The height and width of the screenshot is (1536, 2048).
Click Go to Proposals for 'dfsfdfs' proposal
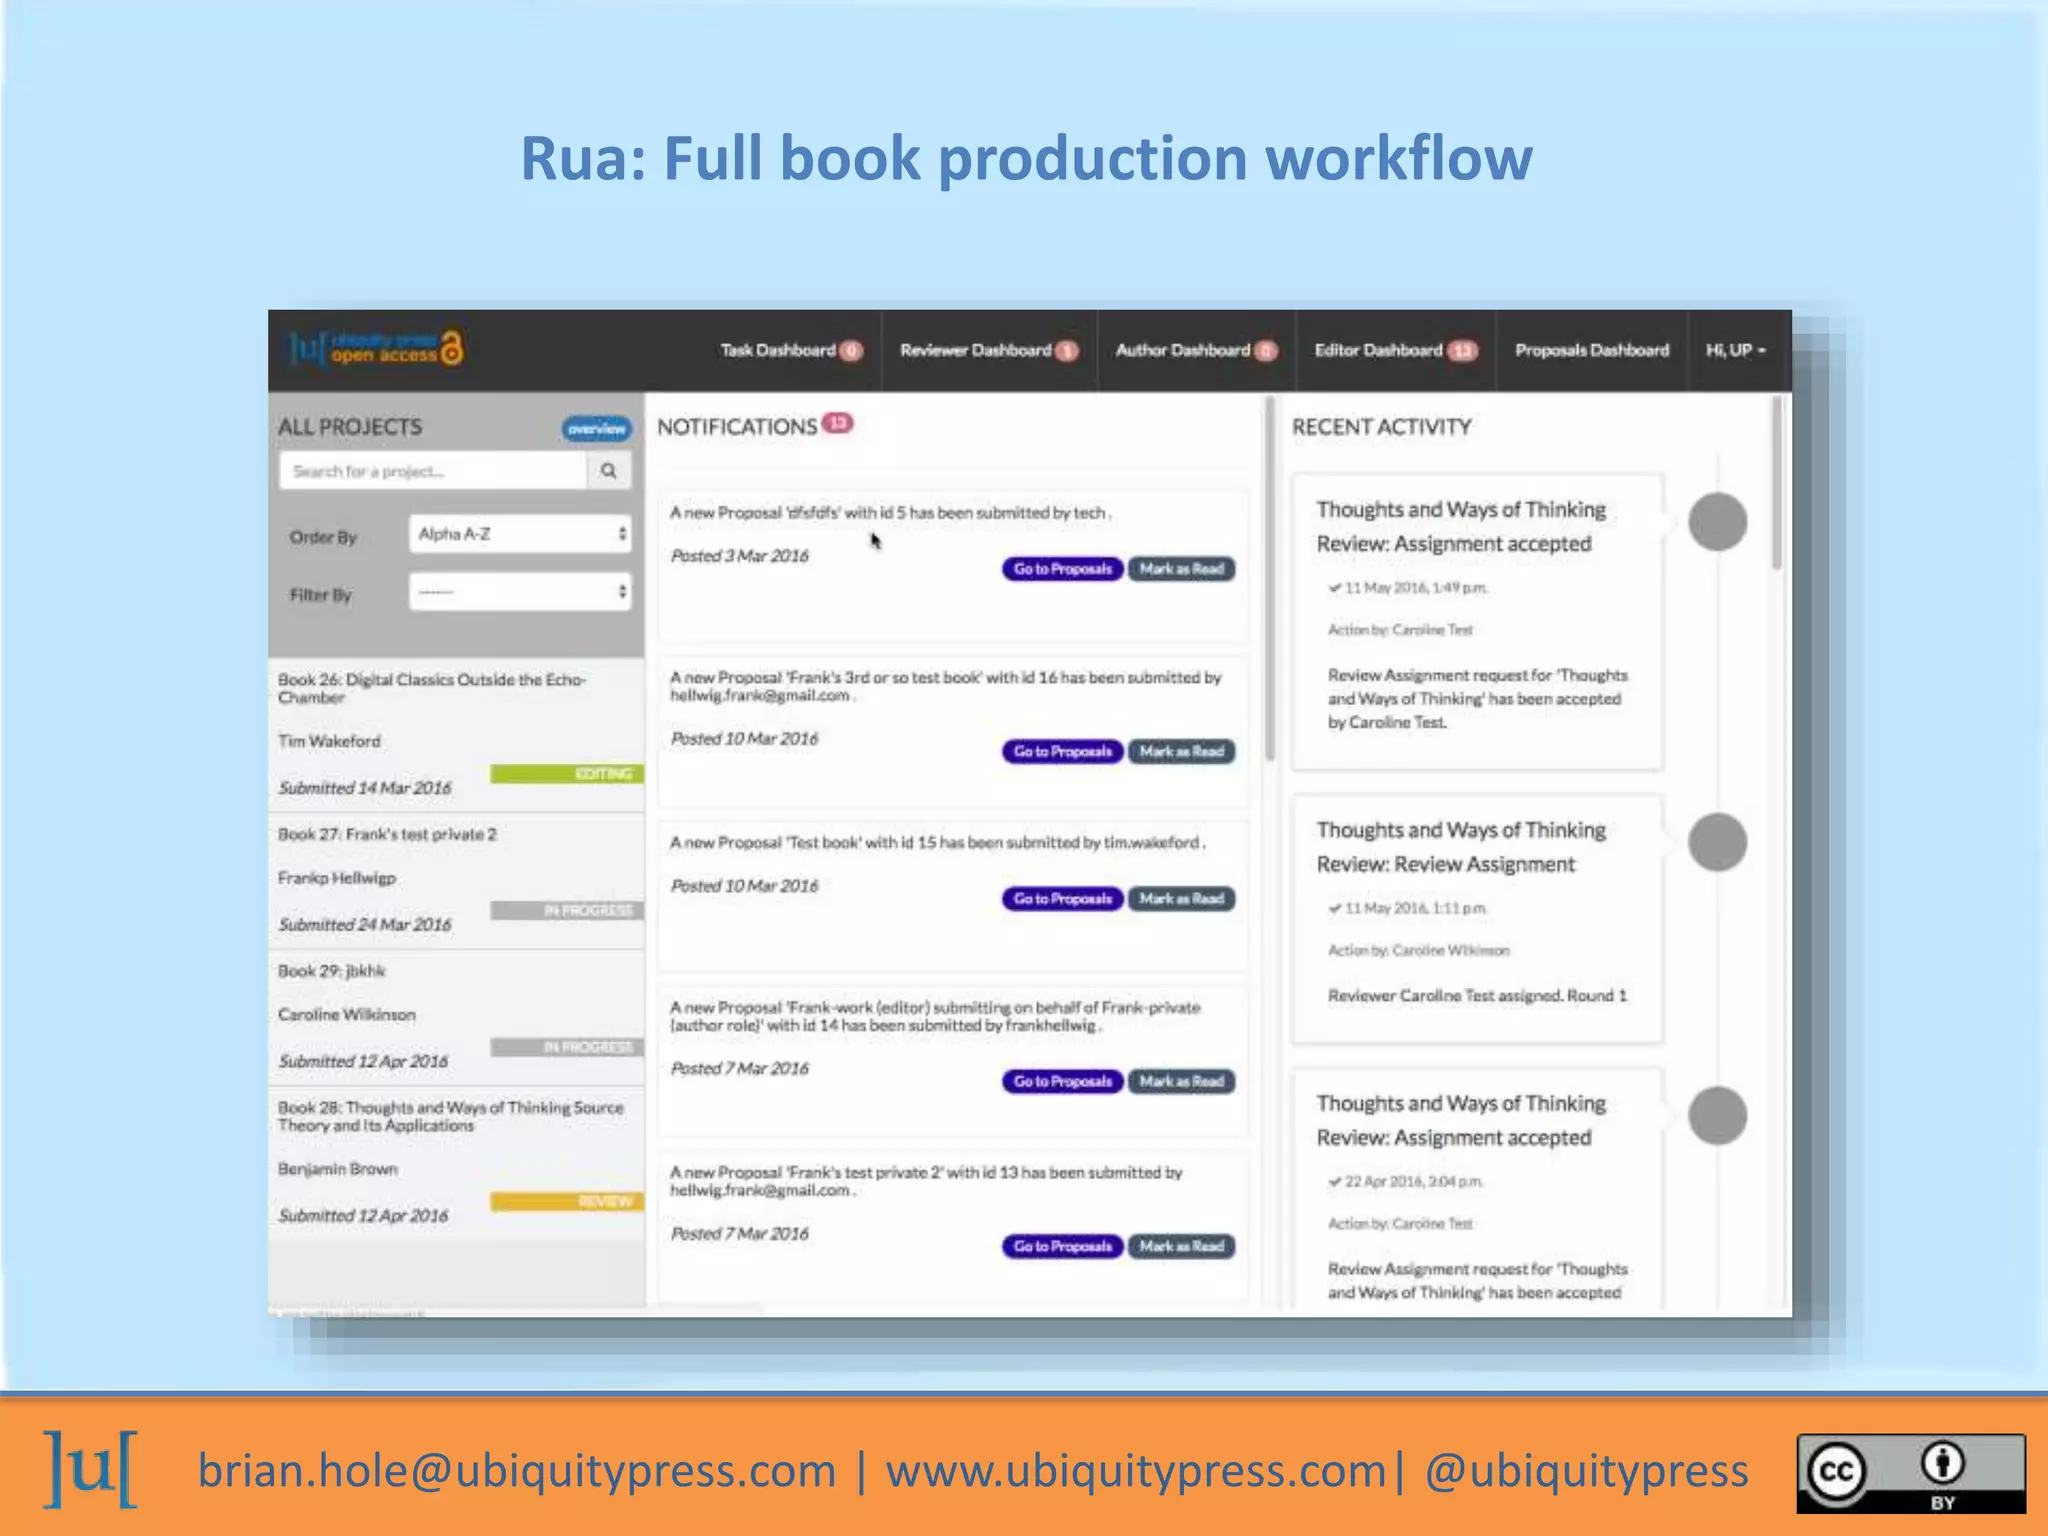coord(1062,569)
